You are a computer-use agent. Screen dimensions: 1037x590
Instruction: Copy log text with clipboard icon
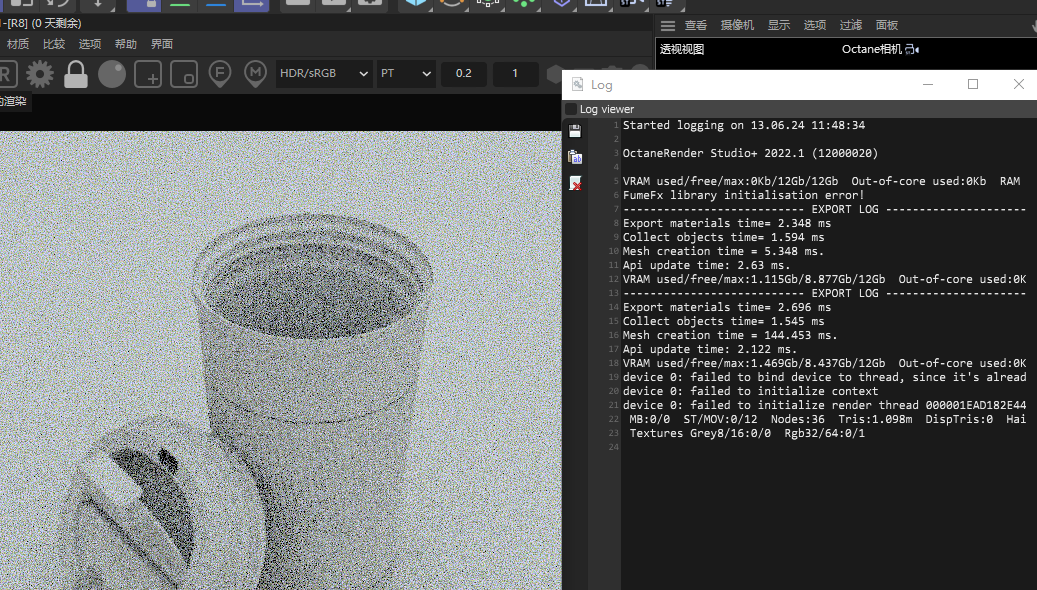[x=575, y=157]
